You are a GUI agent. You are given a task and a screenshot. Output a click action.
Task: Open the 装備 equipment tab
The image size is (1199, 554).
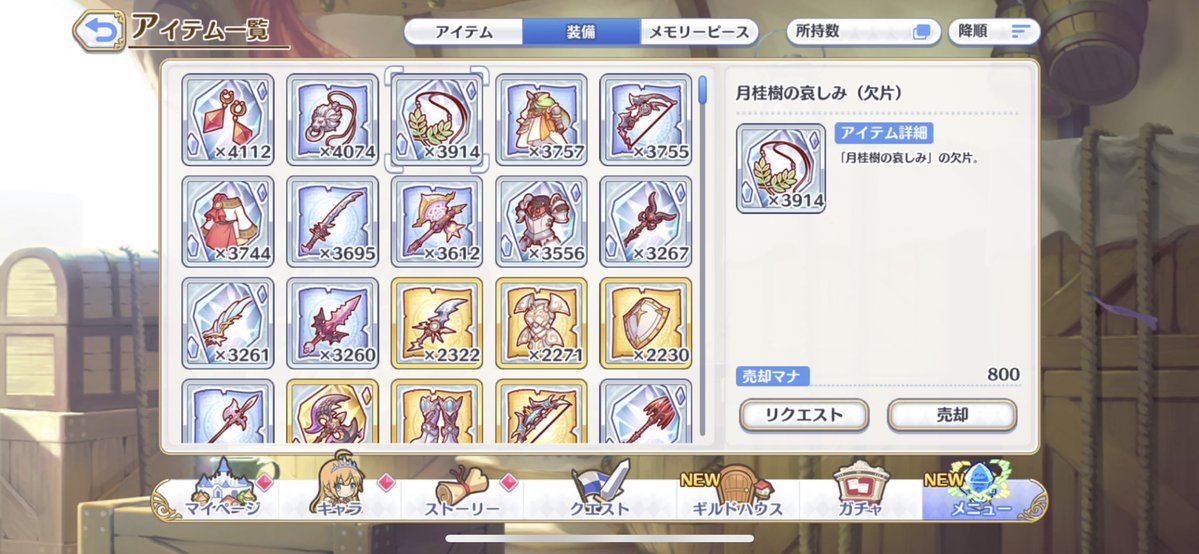(582, 32)
